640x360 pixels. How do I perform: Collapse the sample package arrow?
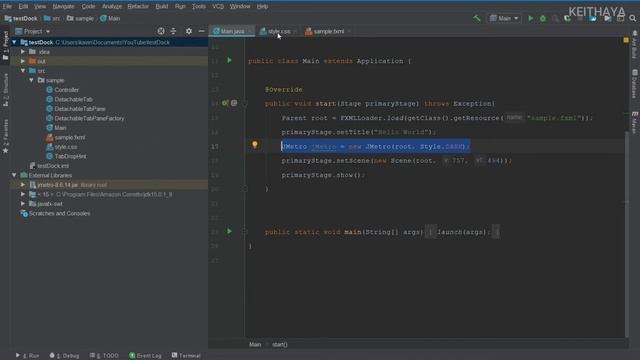pos(31,80)
